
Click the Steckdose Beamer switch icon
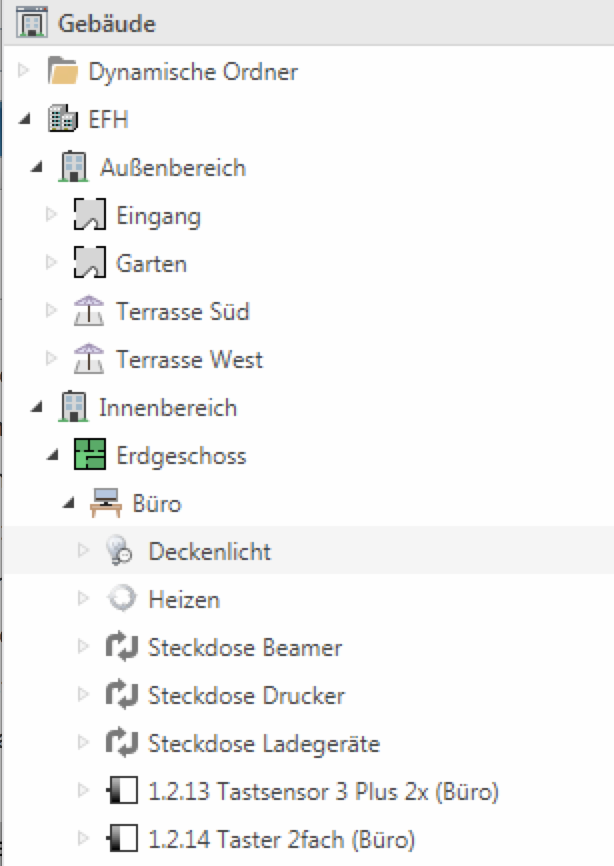pos(120,648)
